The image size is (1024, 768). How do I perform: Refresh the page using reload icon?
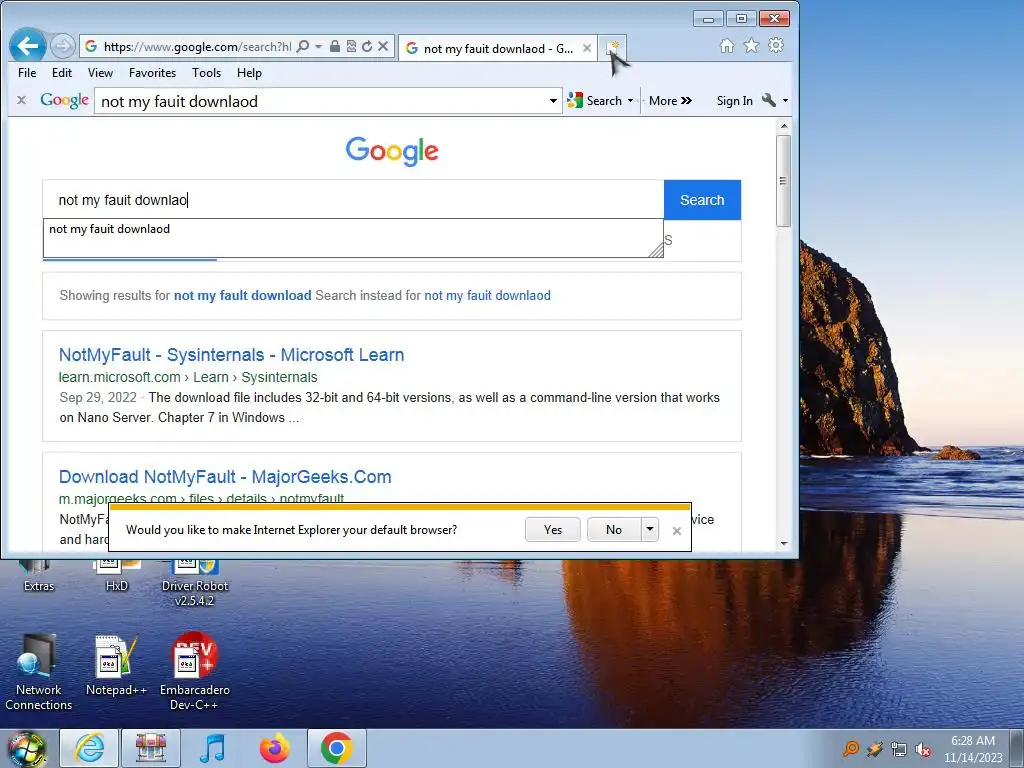[x=367, y=46]
